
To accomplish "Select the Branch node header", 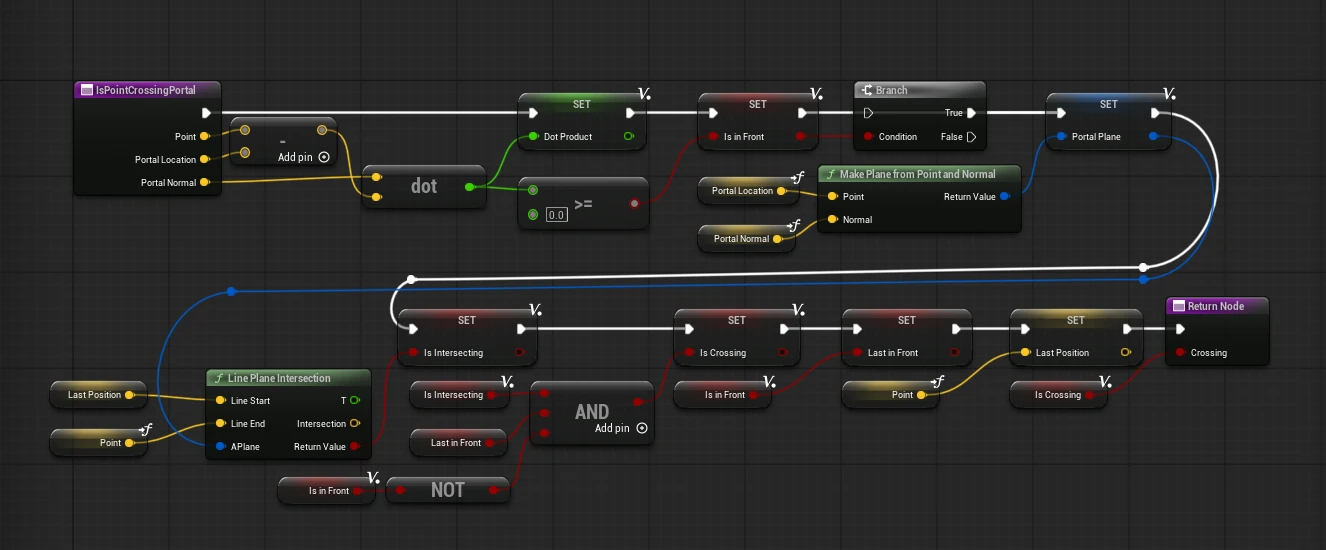I will click(920, 90).
